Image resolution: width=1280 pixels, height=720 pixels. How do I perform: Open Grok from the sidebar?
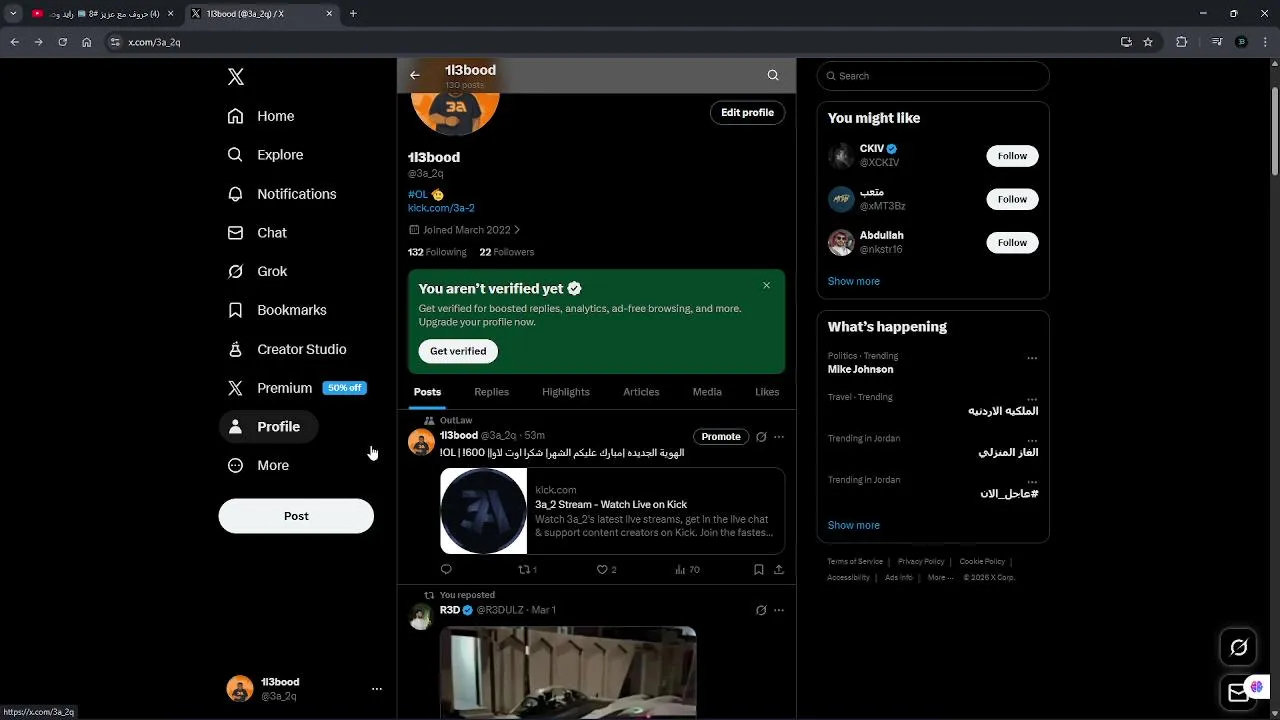(x=257, y=271)
